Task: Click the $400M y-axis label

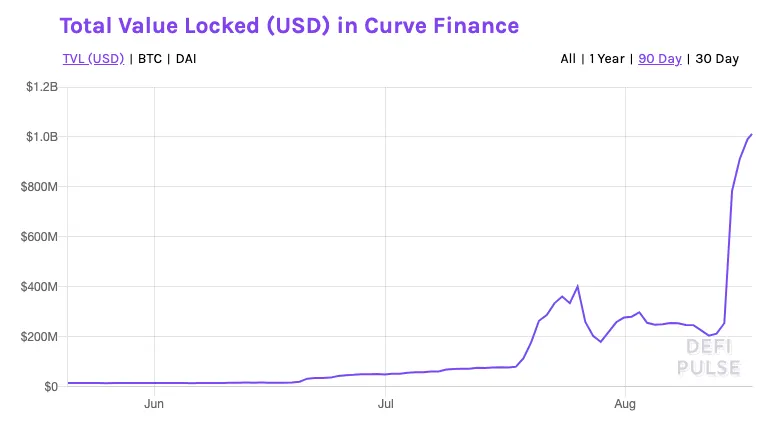Action: pos(40,287)
